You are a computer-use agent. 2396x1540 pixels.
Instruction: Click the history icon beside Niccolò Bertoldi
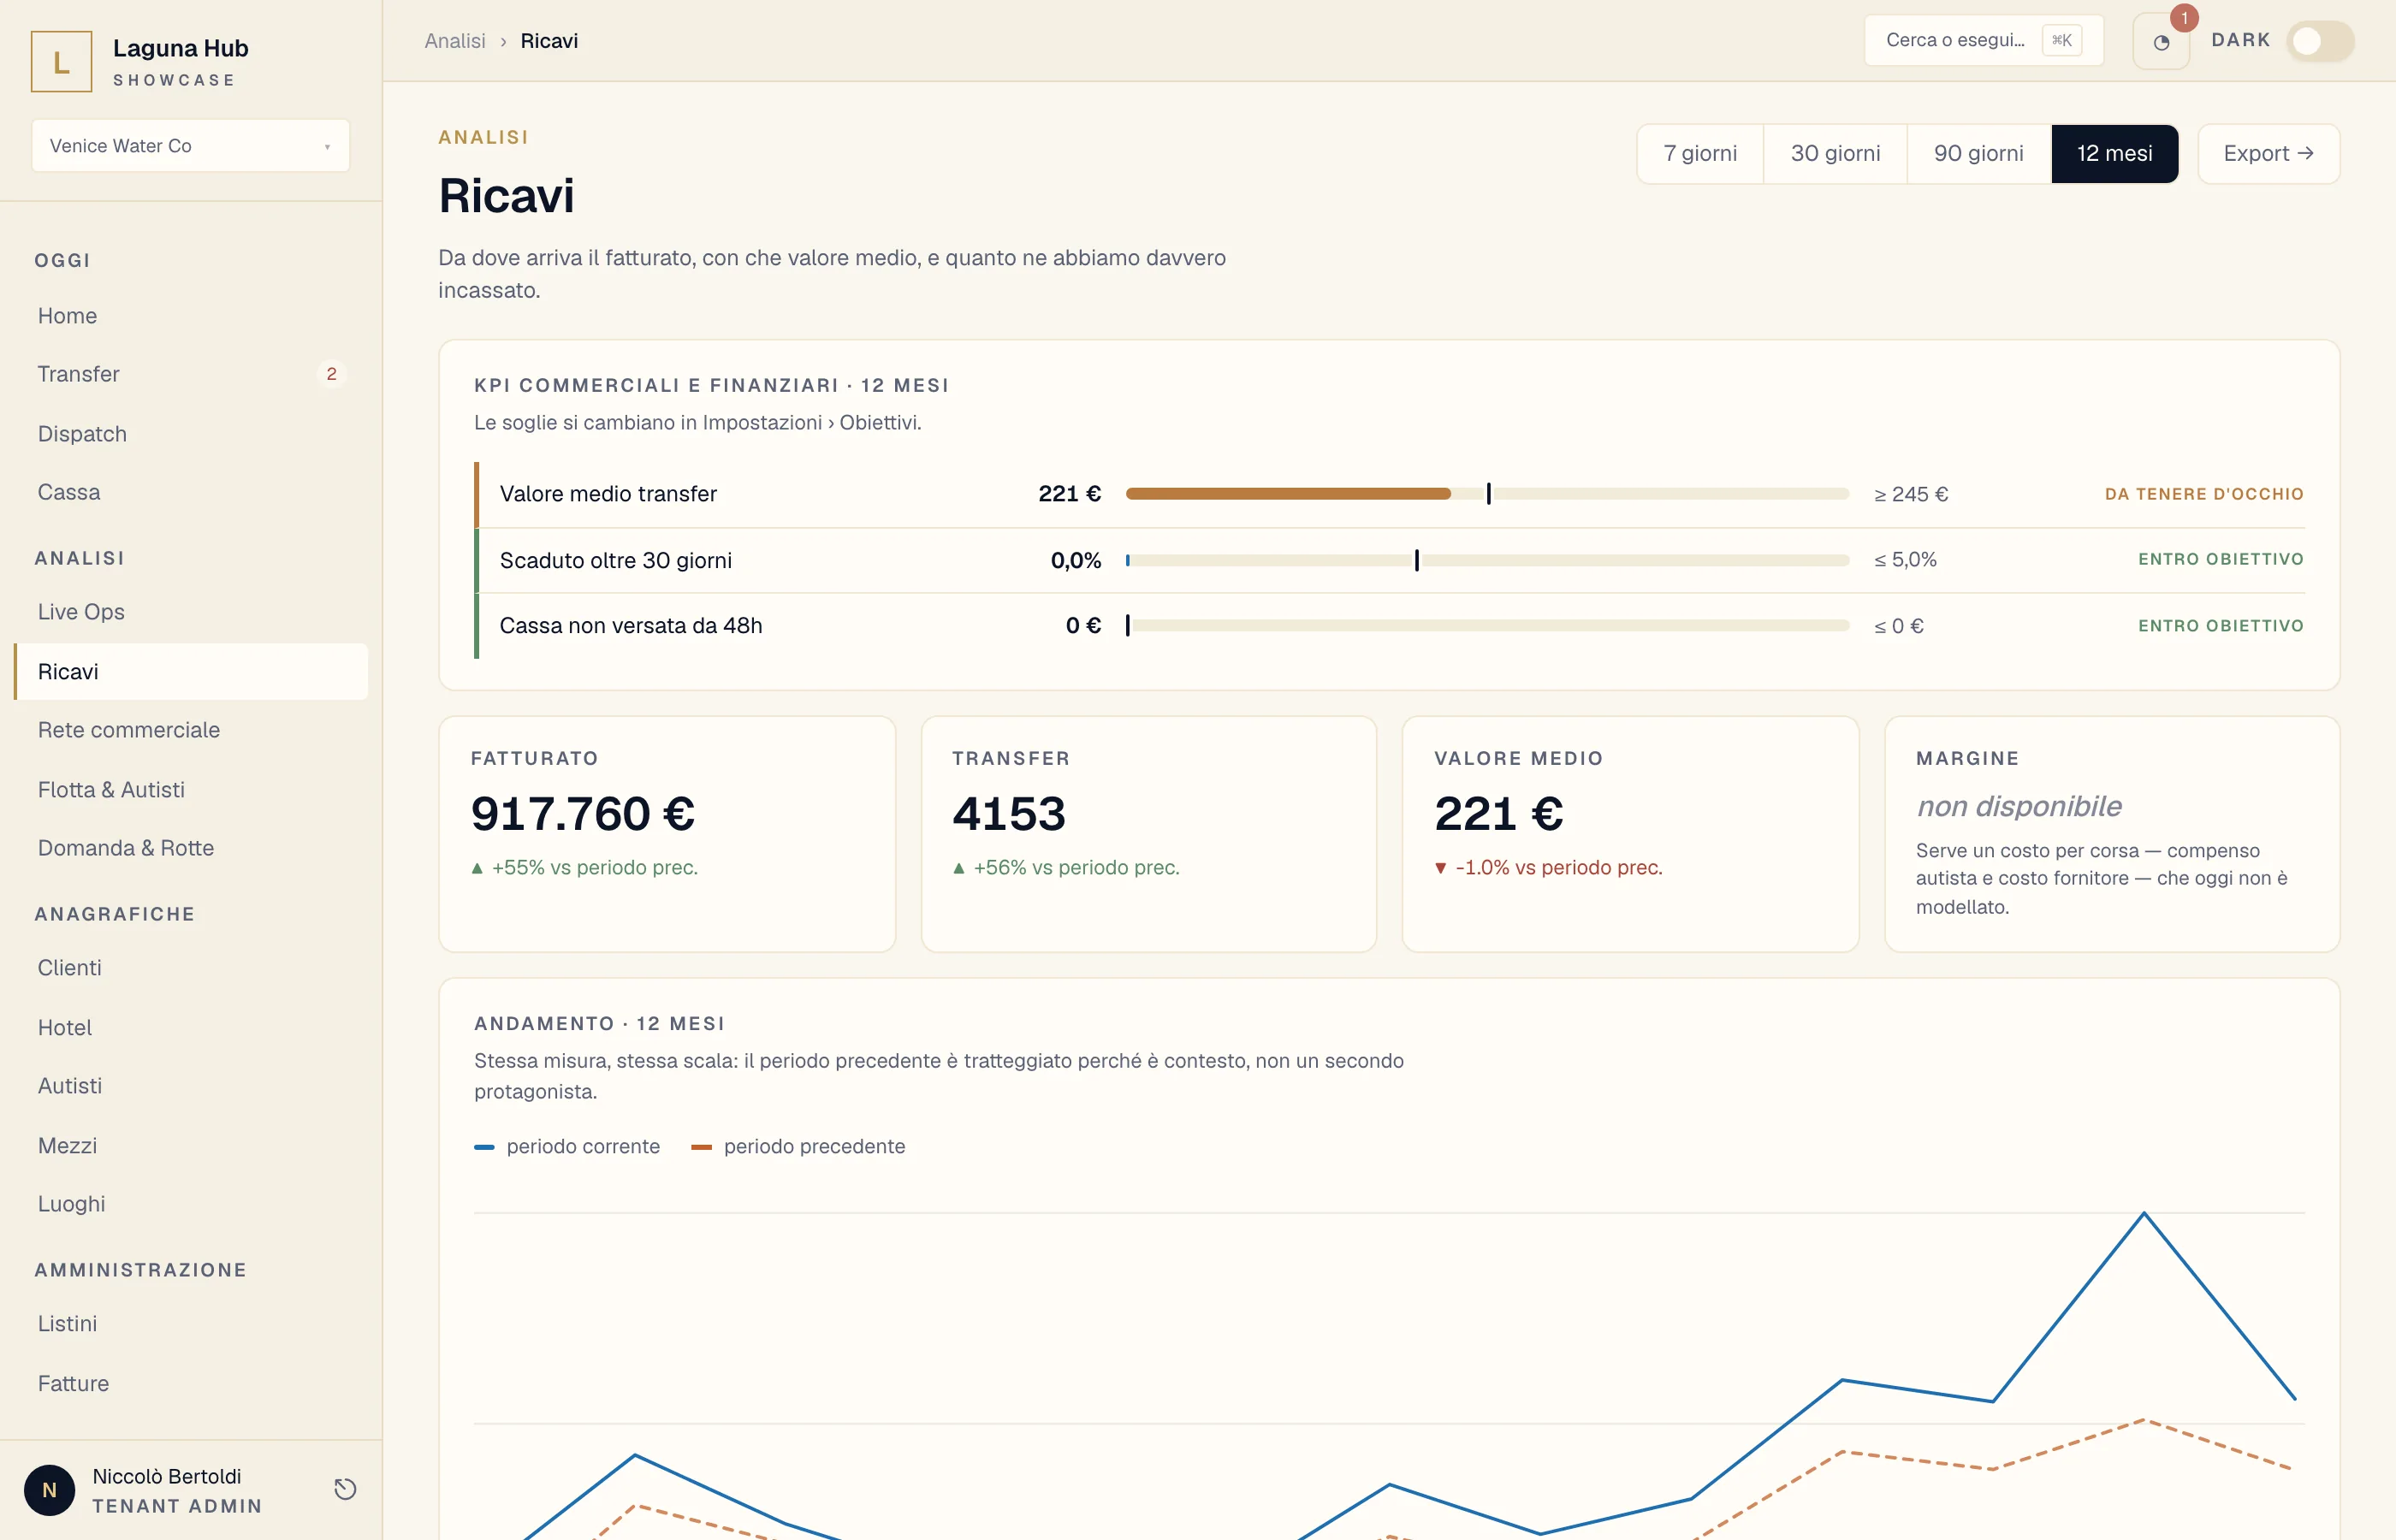click(345, 1489)
